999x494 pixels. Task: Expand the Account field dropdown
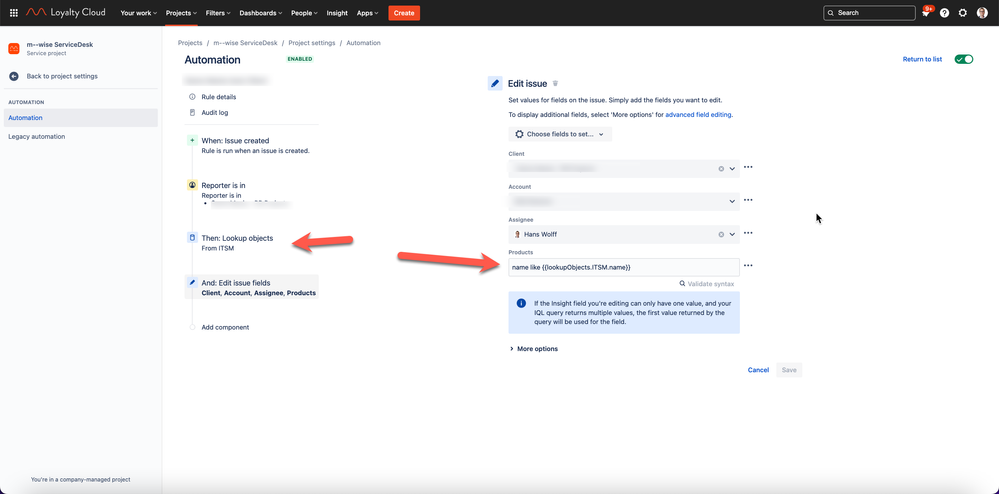click(732, 201)
